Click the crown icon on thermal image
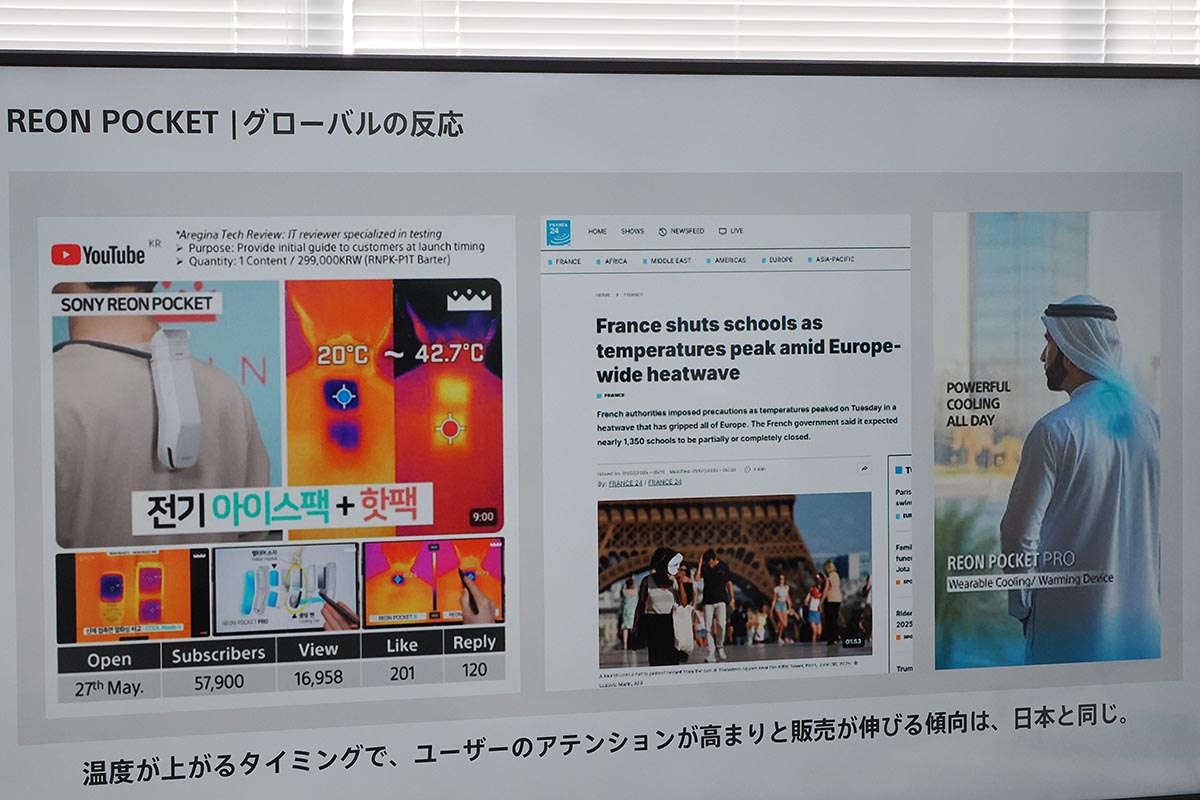 467,298
